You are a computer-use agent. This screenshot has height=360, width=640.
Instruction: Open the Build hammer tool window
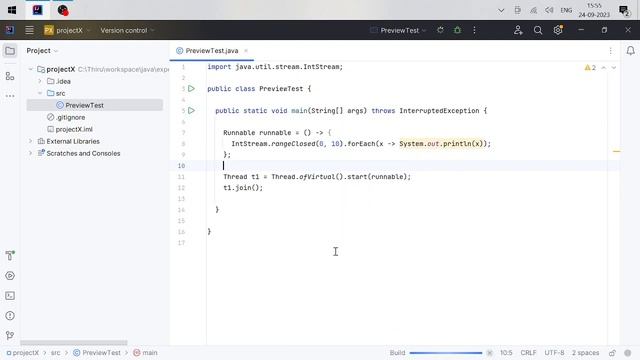click(x=10, y=256)
